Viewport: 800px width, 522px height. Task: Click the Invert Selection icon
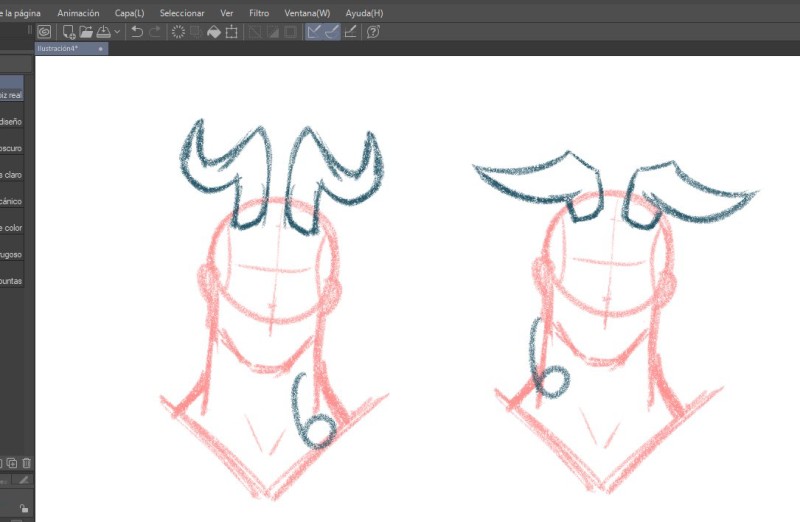tap(273, 32)
